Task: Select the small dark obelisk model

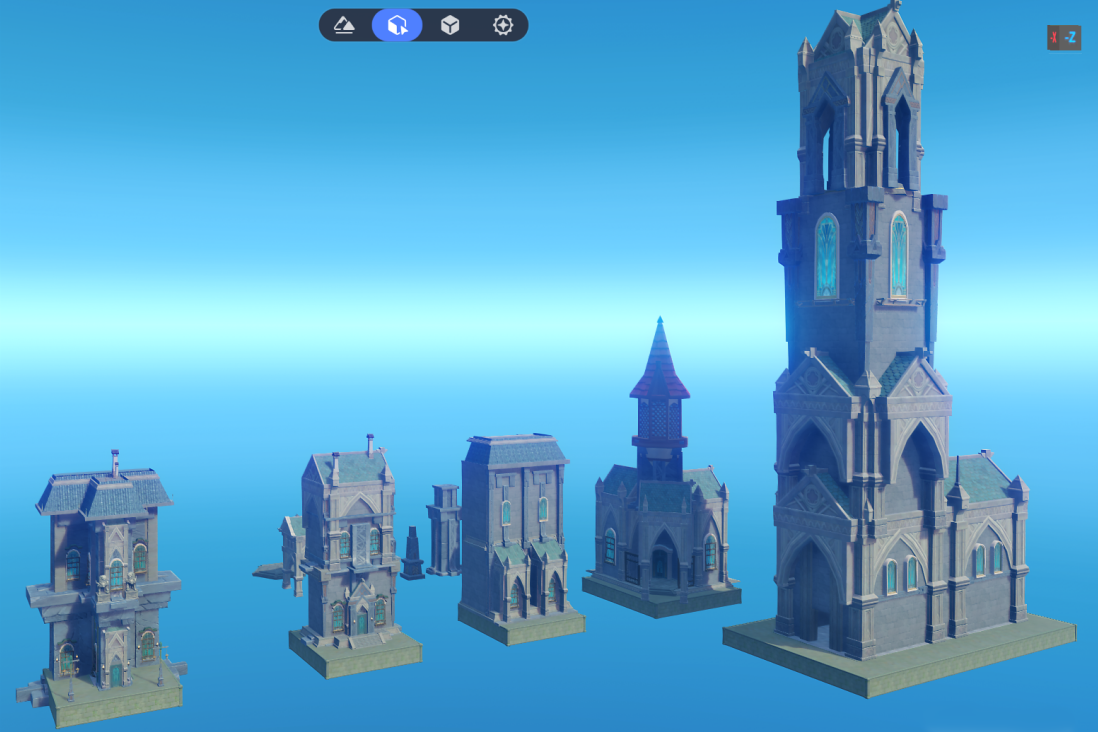Action: (x=412, y=553)
